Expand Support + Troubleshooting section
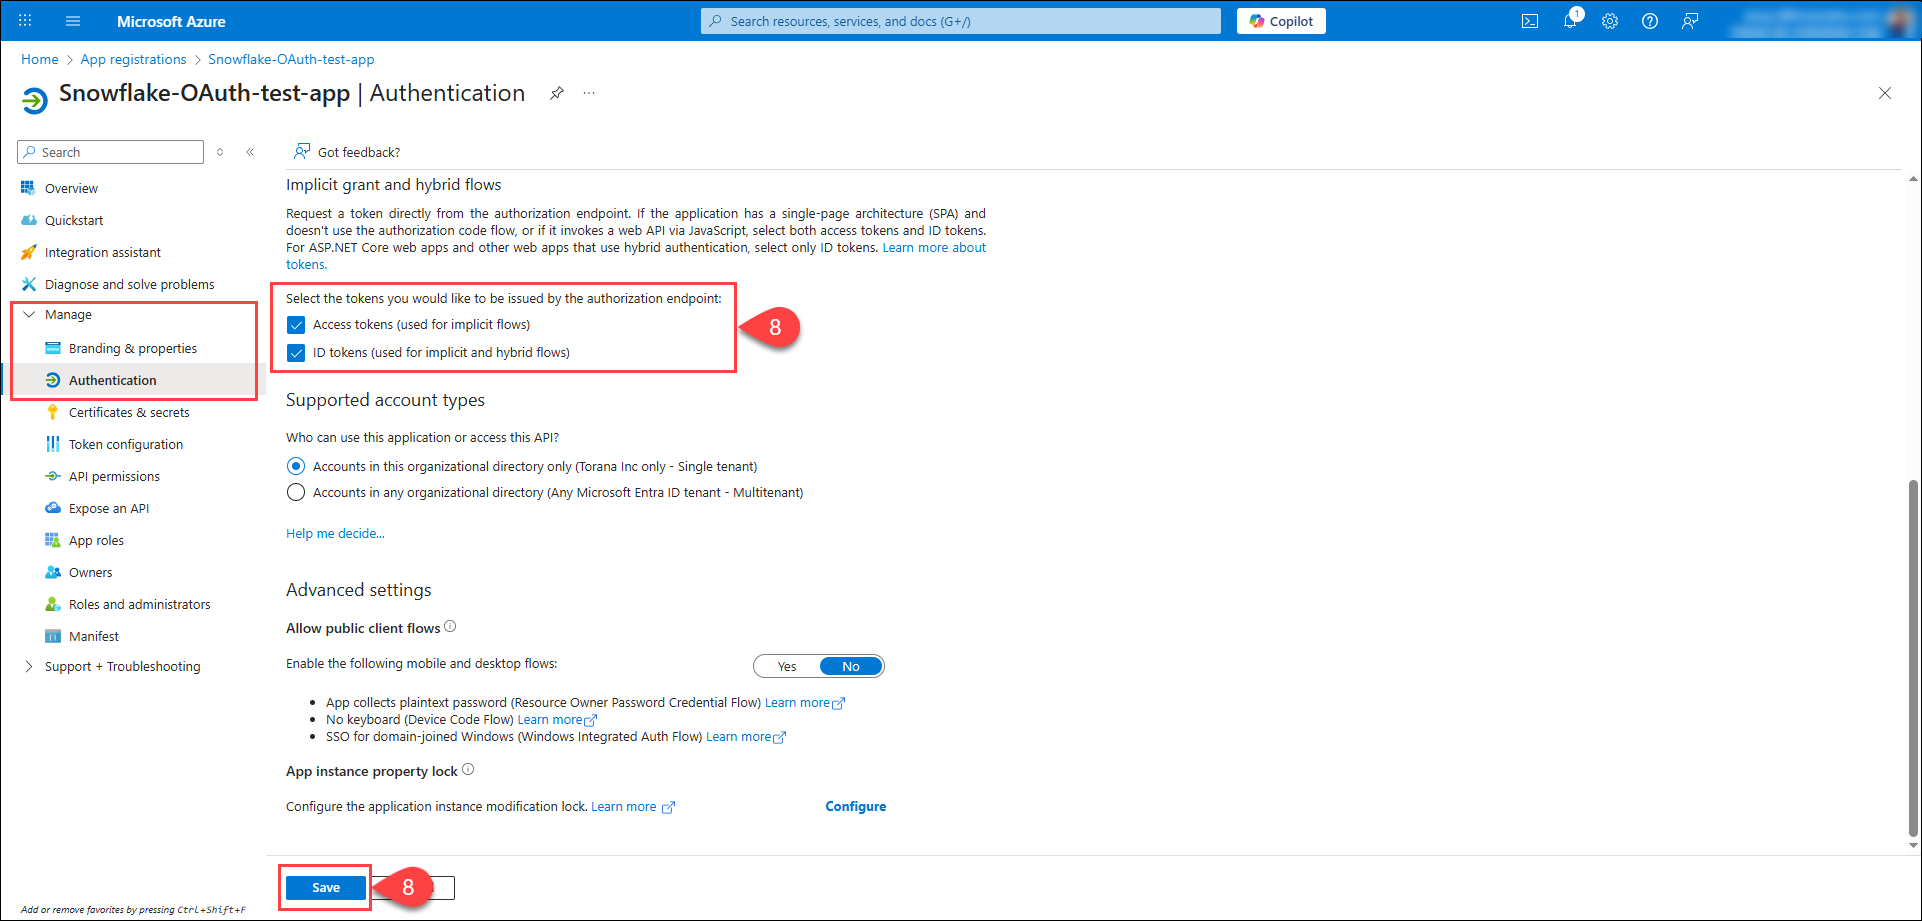The image size is (1922, 921). click(x=29, y=666)
